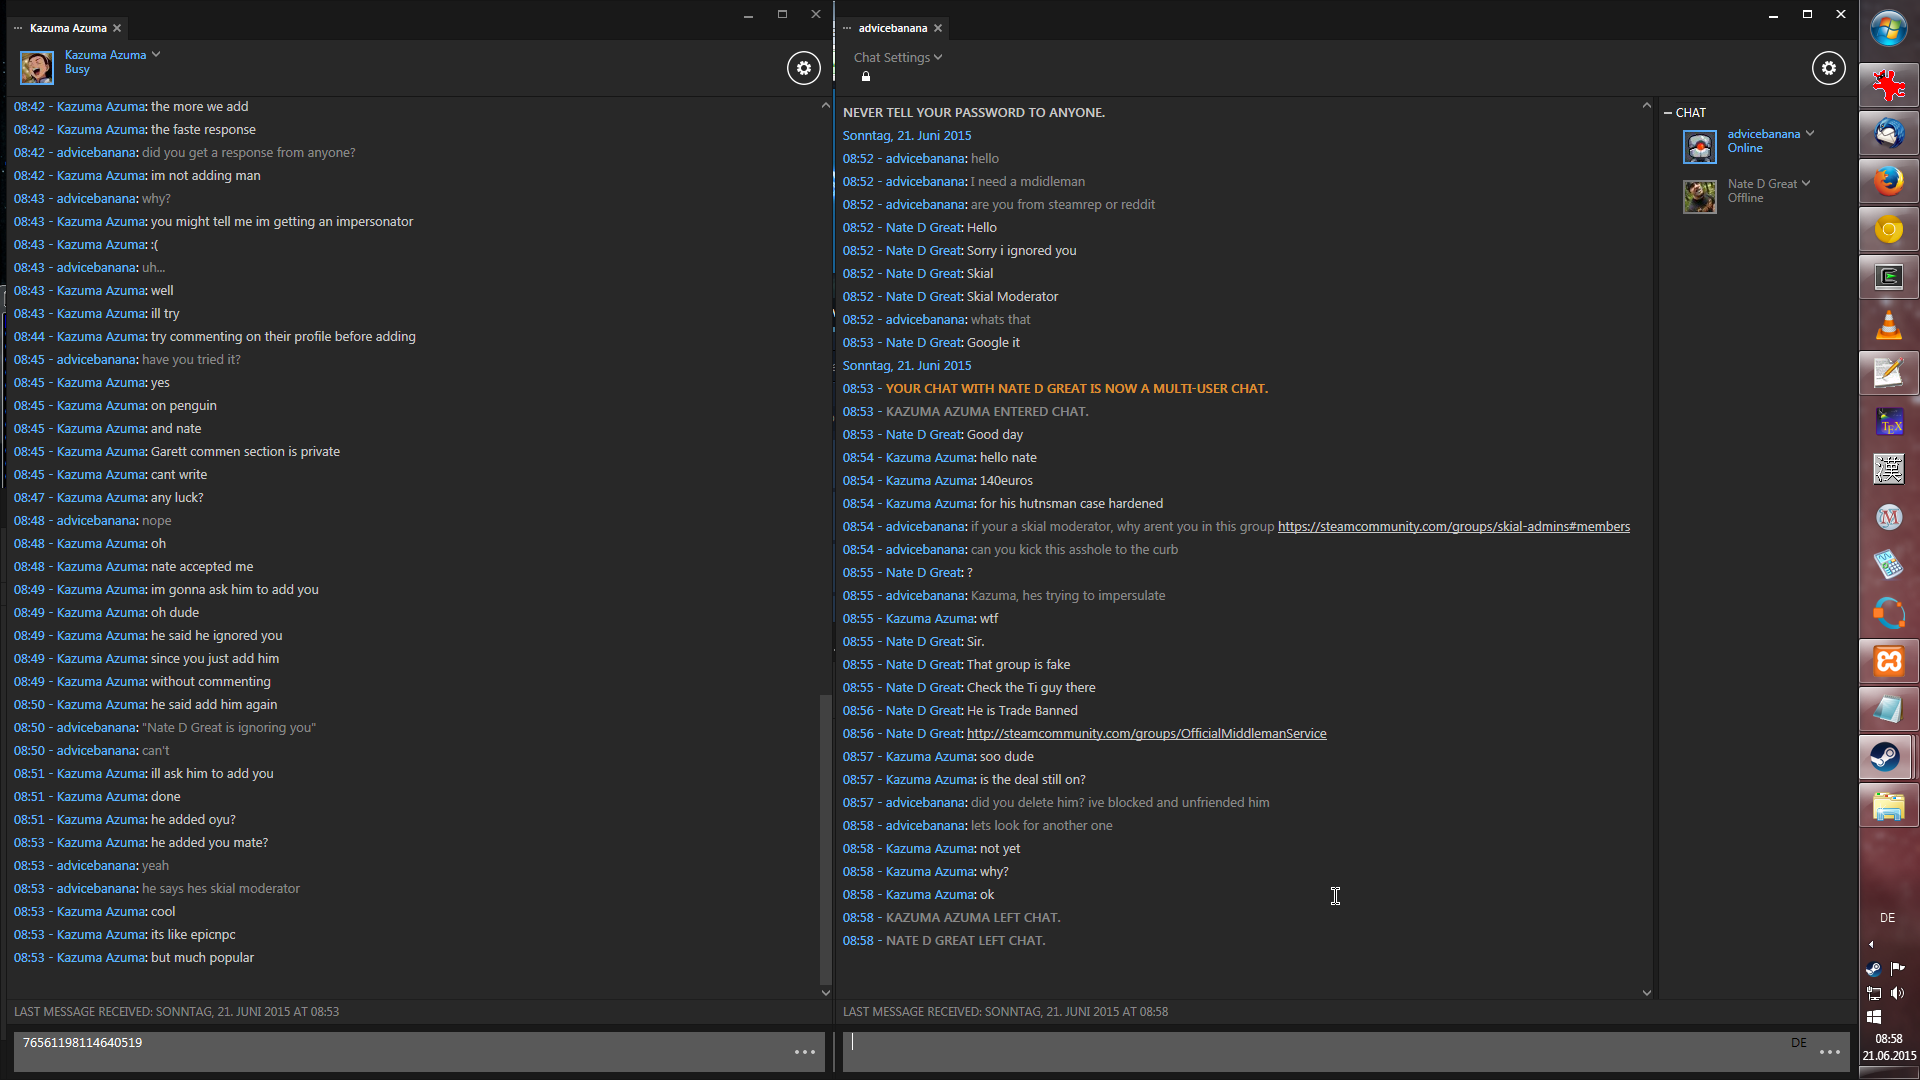The image size is (1920, 1080).
Task: Click left chat vertical scrollbar thumb
Action: (x=825, y=838)
